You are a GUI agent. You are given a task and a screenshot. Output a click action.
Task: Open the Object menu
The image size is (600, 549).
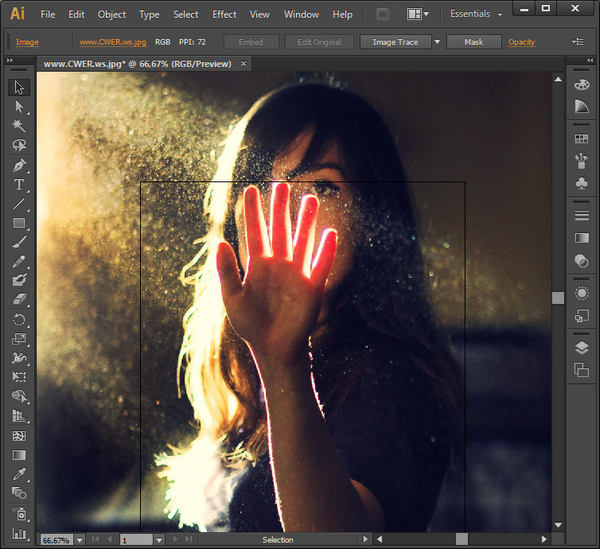[112, 15]
